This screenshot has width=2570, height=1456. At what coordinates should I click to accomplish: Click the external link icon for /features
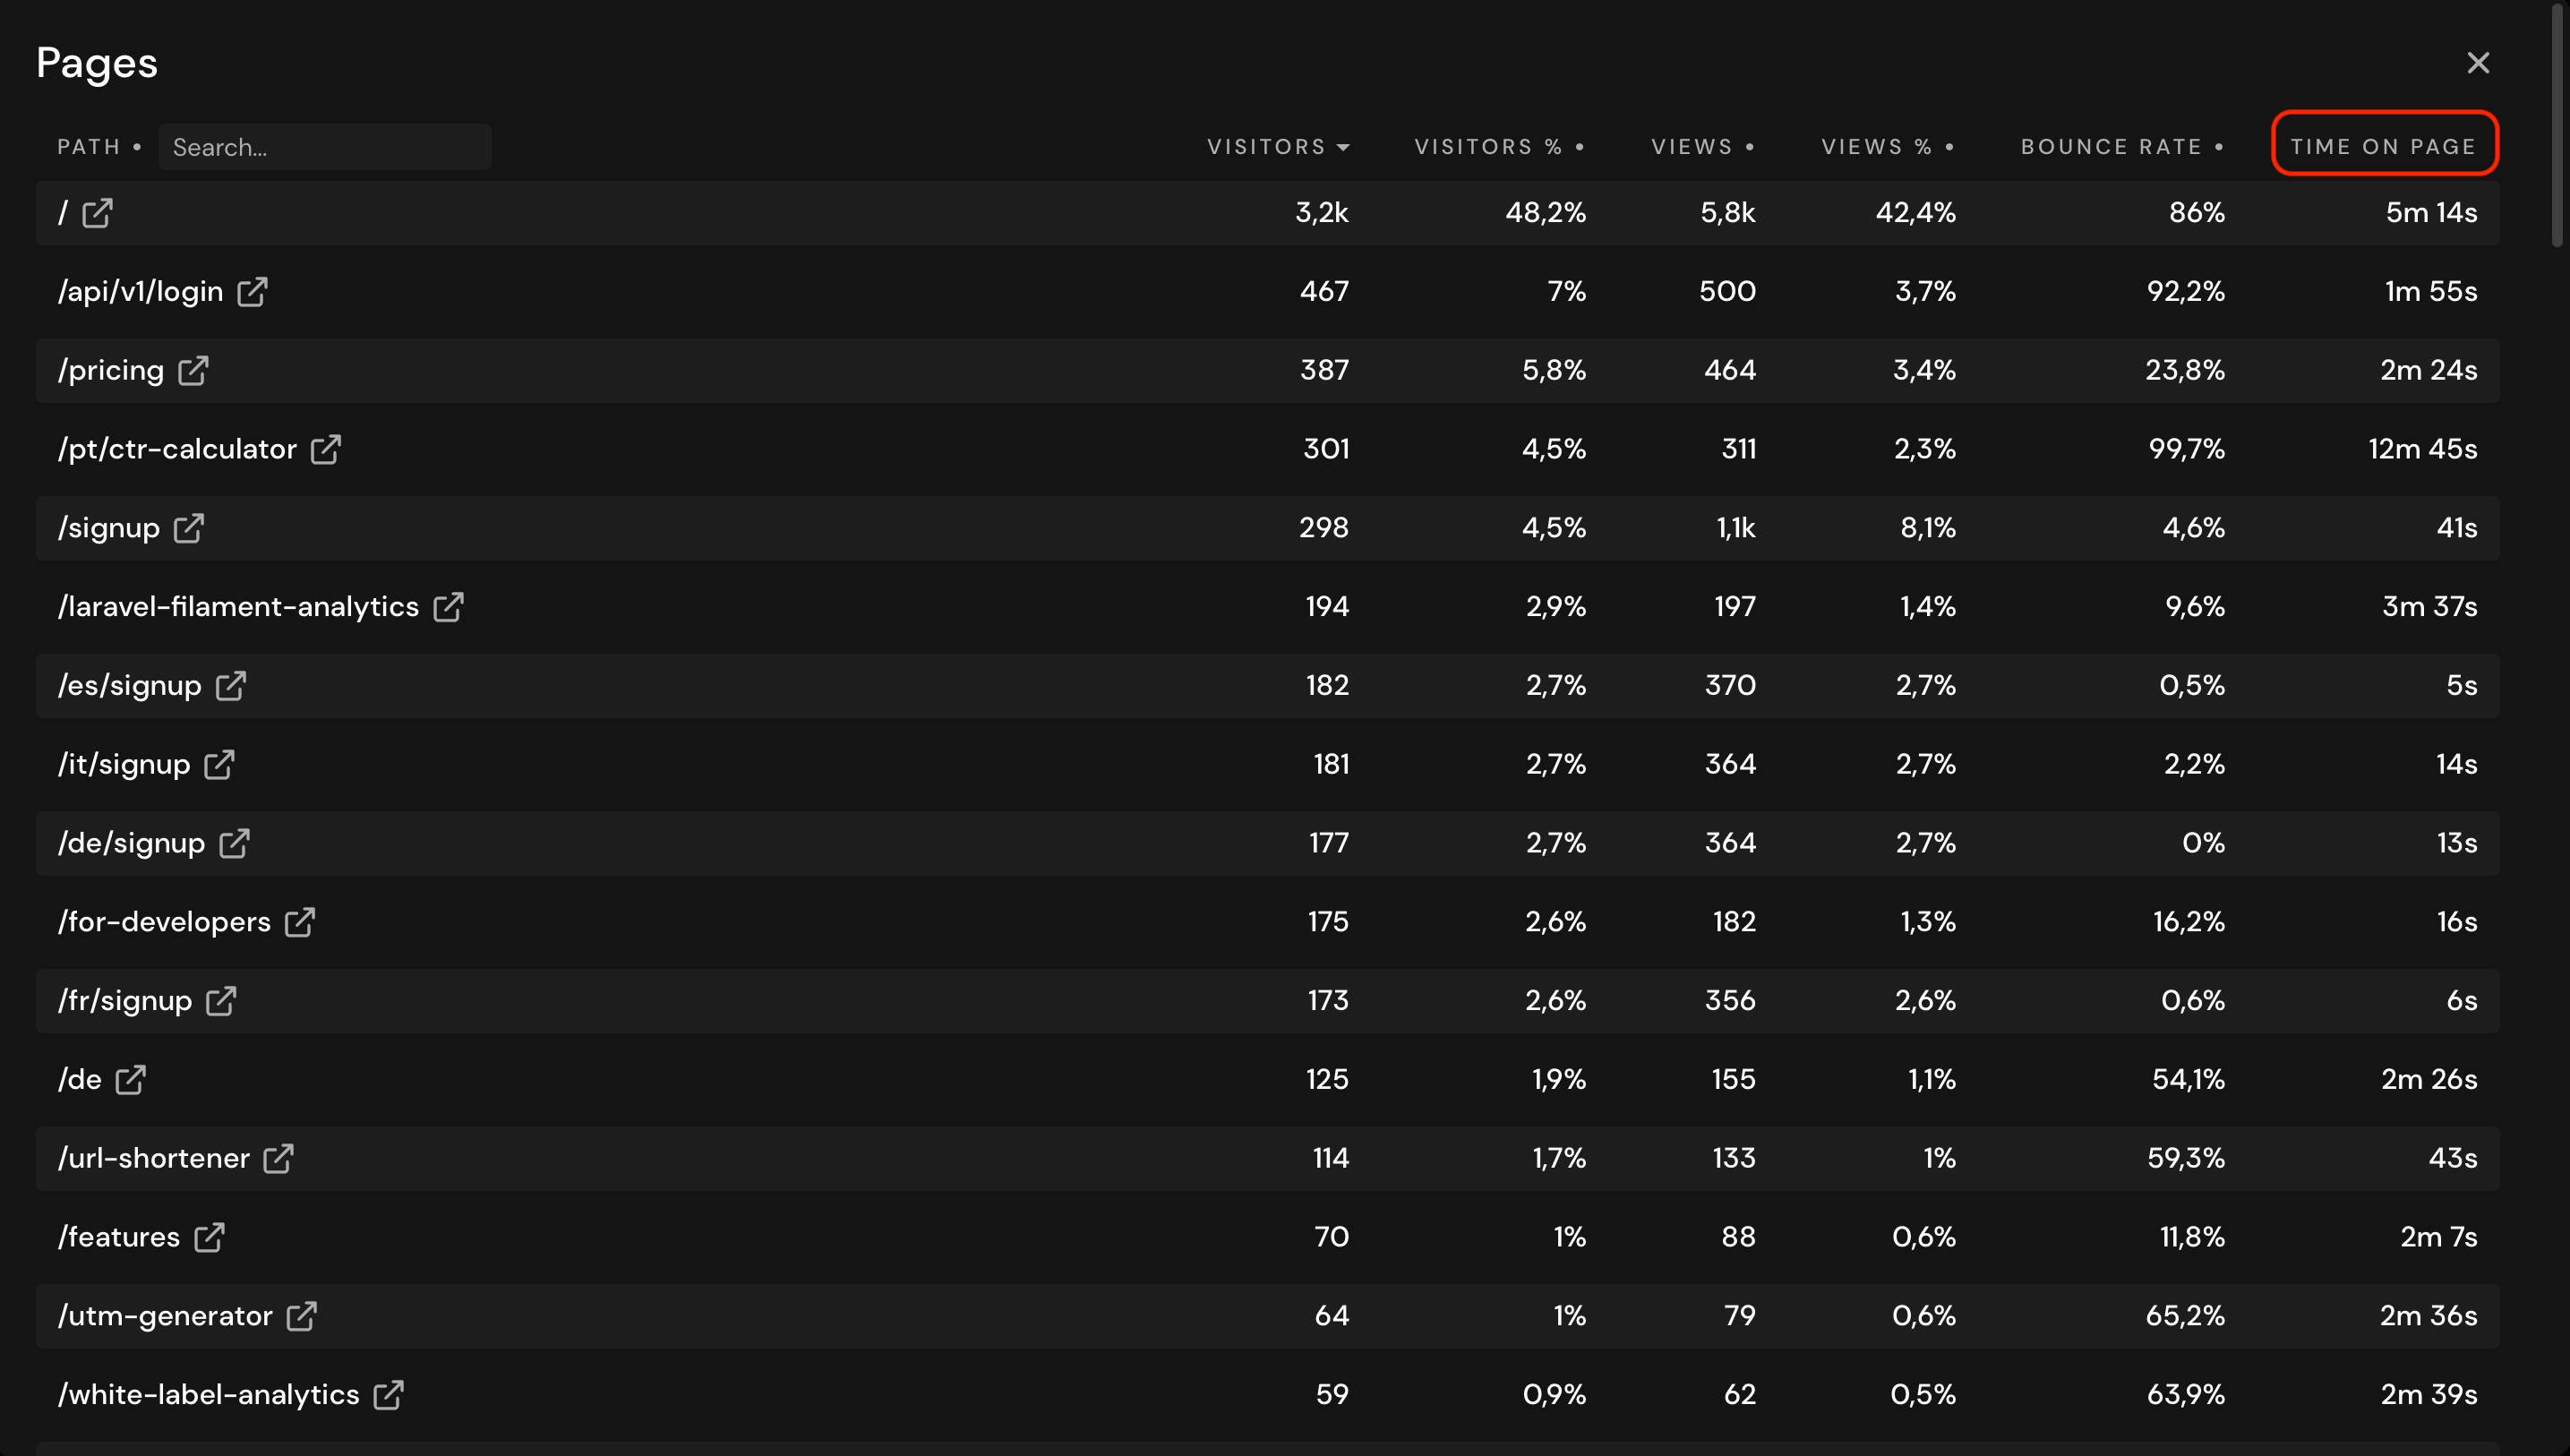tap(209, 1237)
